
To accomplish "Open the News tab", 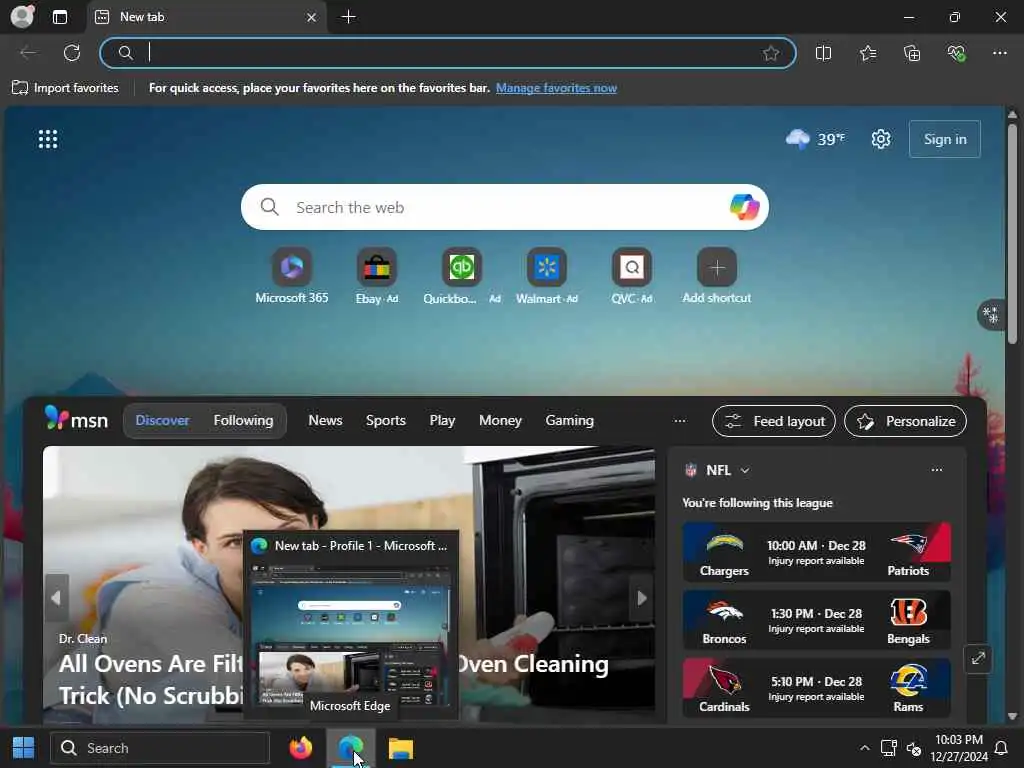I will pyautogui.click(x=325, y=421).
